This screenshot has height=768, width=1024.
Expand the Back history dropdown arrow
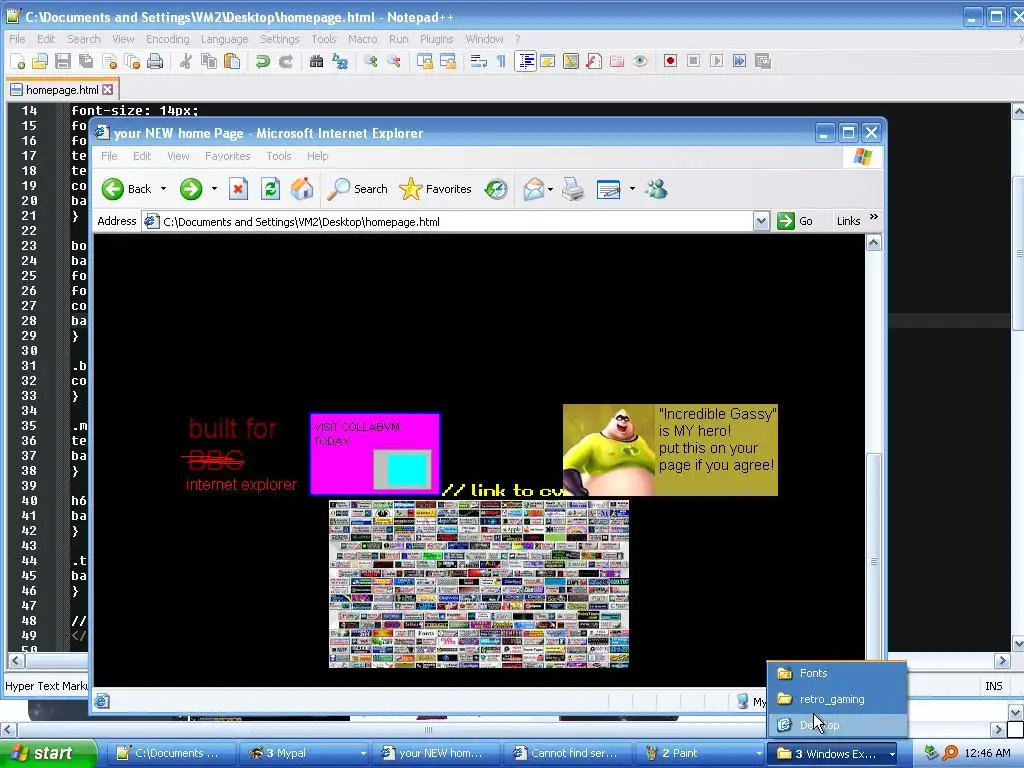coord(163,189)
